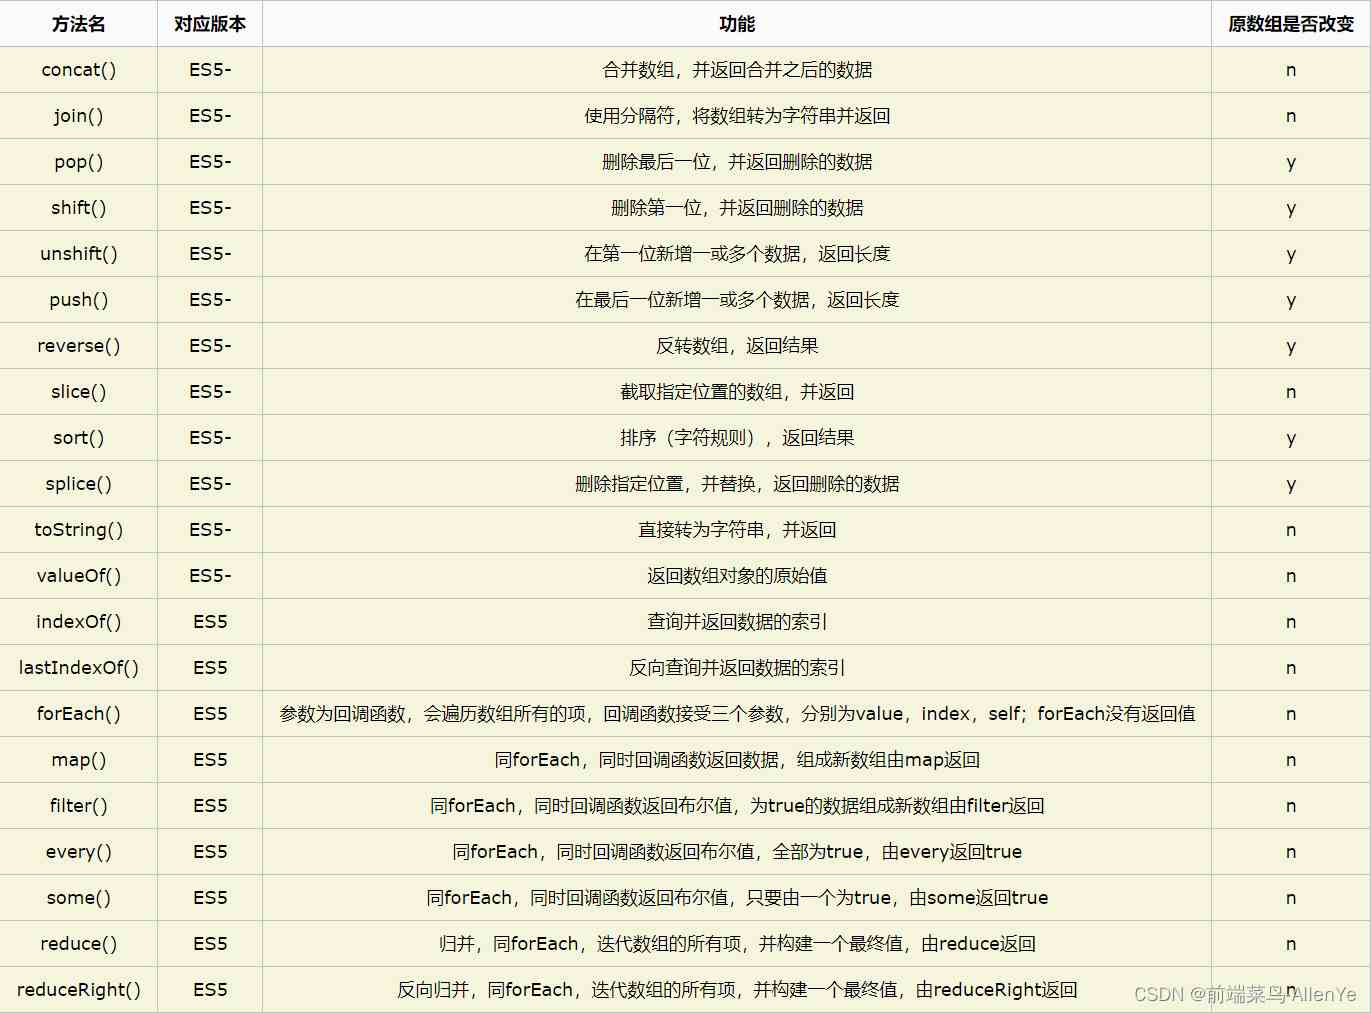Click the splice() method name cell

click(78, 484)
